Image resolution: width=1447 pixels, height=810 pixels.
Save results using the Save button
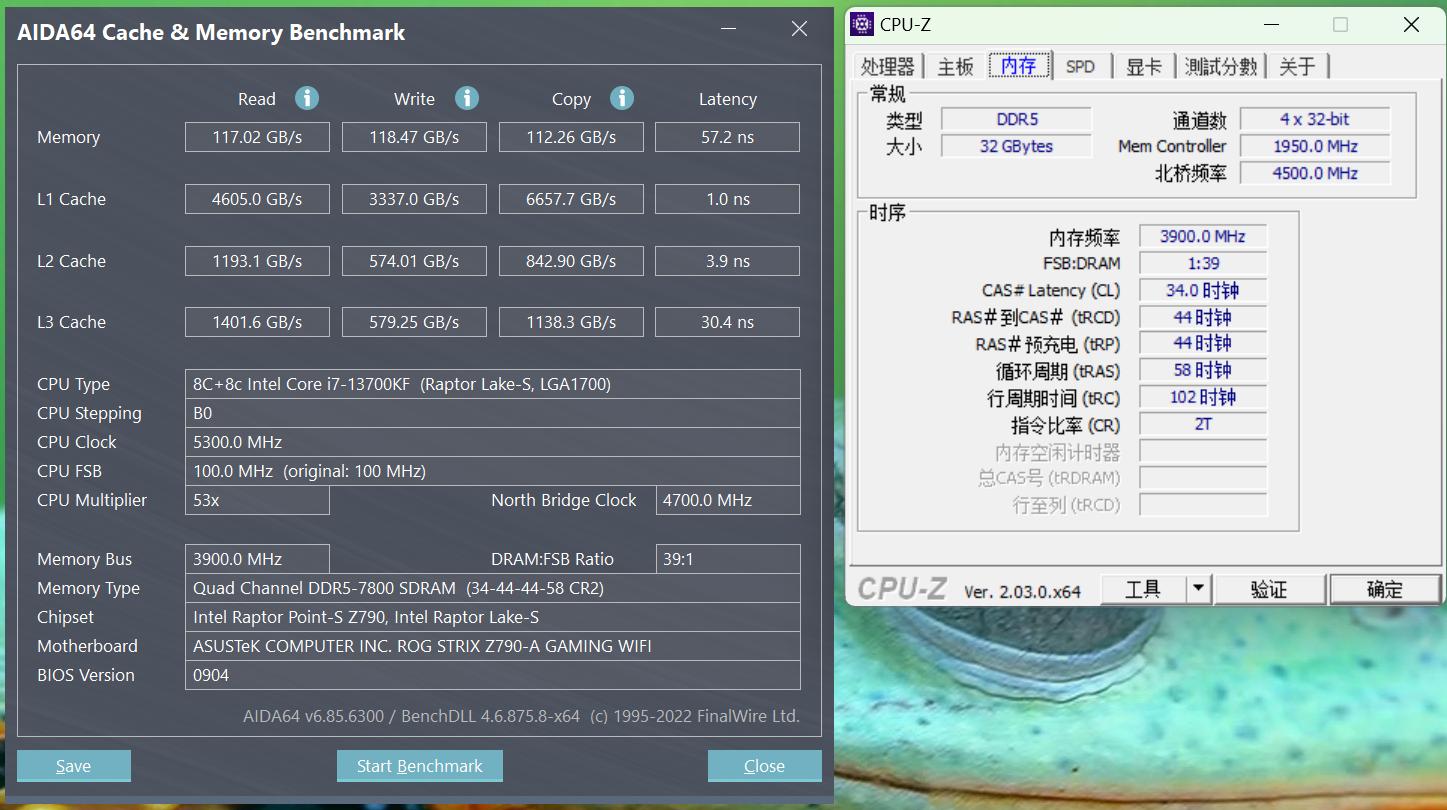(x=73, y=765)
